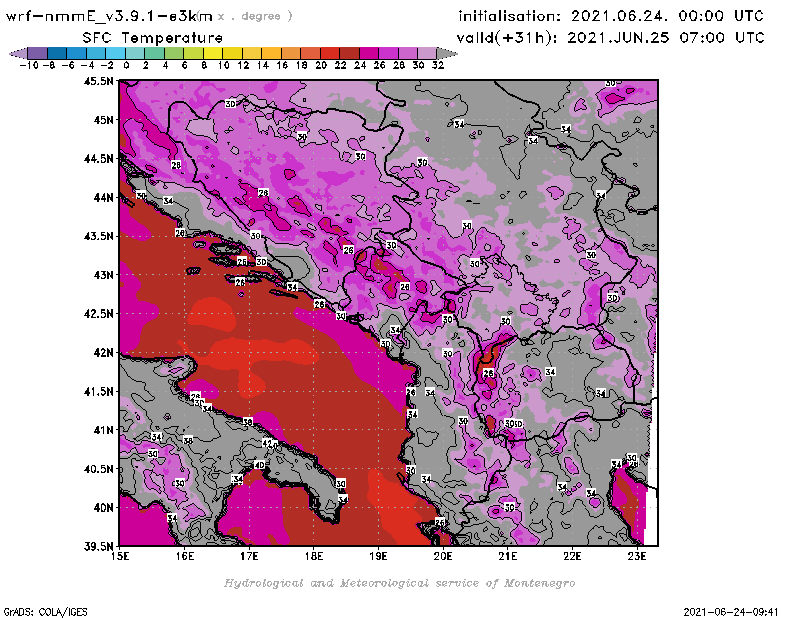Click the '45N' latitude label
The image size is (800, 618).
click(104, 119)
